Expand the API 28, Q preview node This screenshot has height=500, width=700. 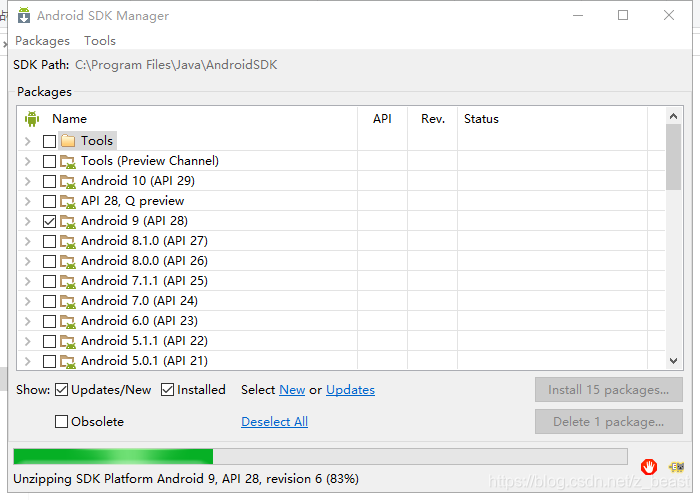click(x=28, y=202)
